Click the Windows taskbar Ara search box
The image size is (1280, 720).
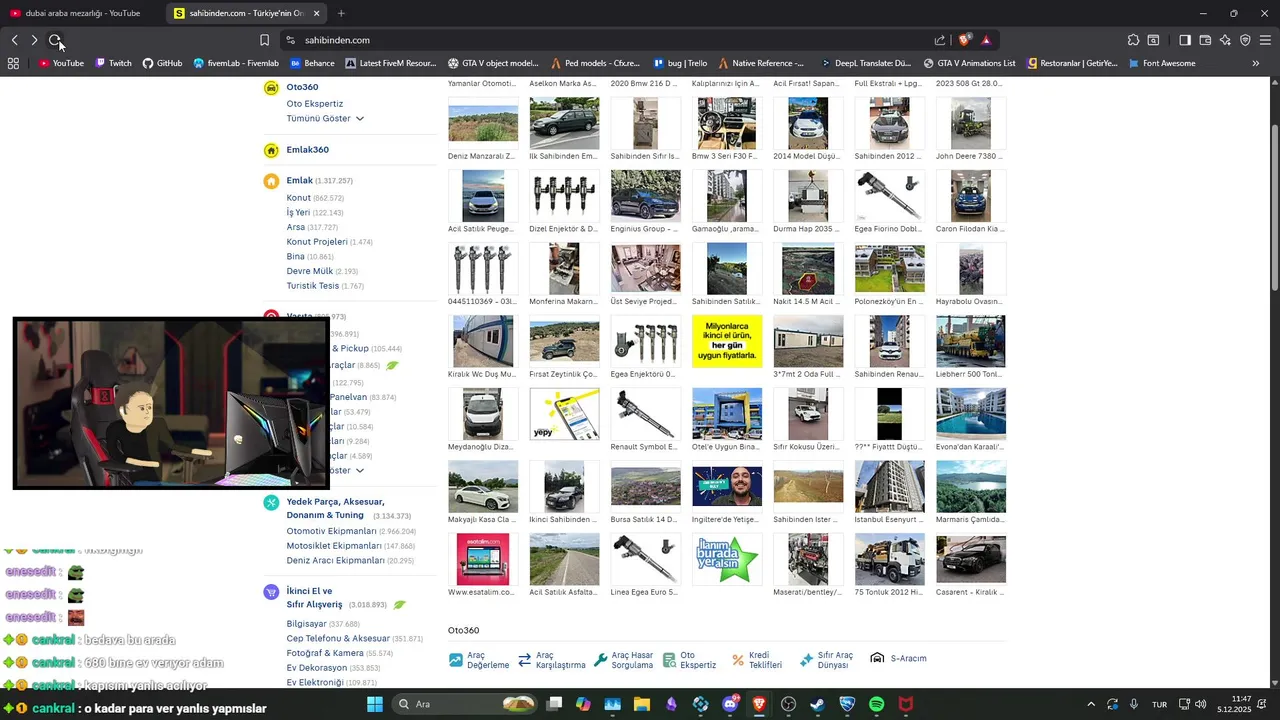465,704
